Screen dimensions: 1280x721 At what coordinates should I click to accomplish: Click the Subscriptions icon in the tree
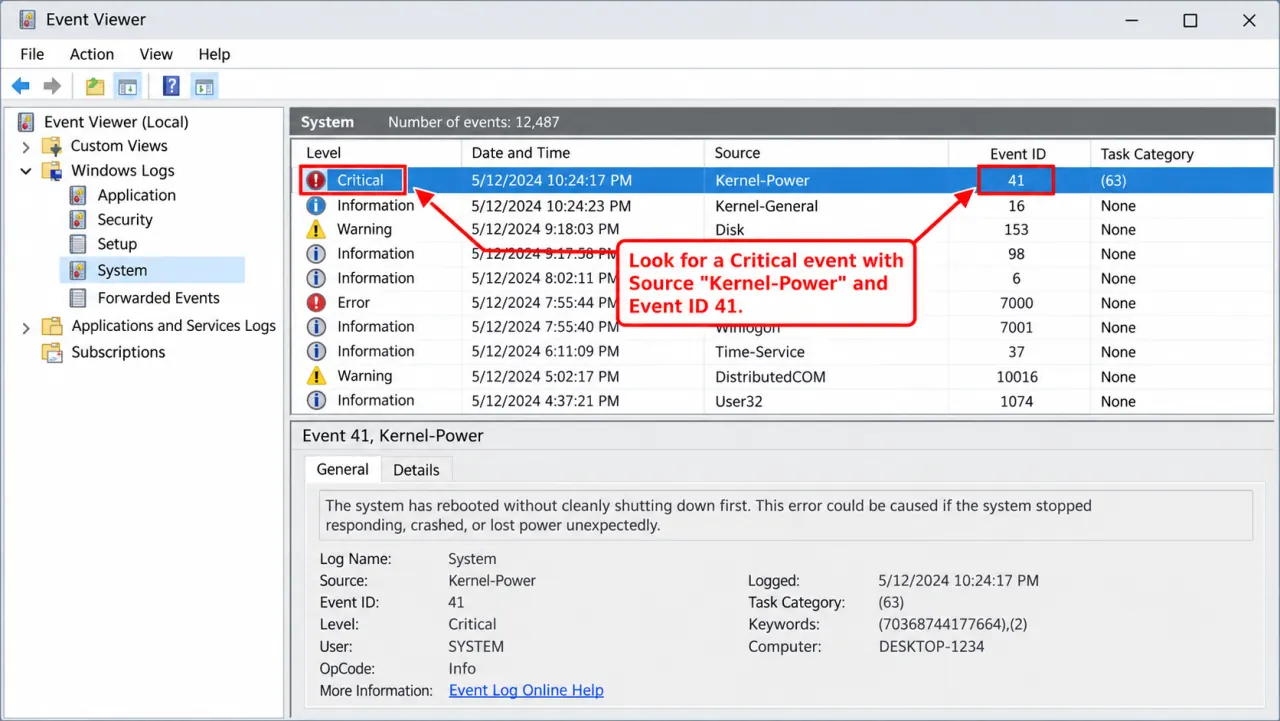click(x=52, y=352)
